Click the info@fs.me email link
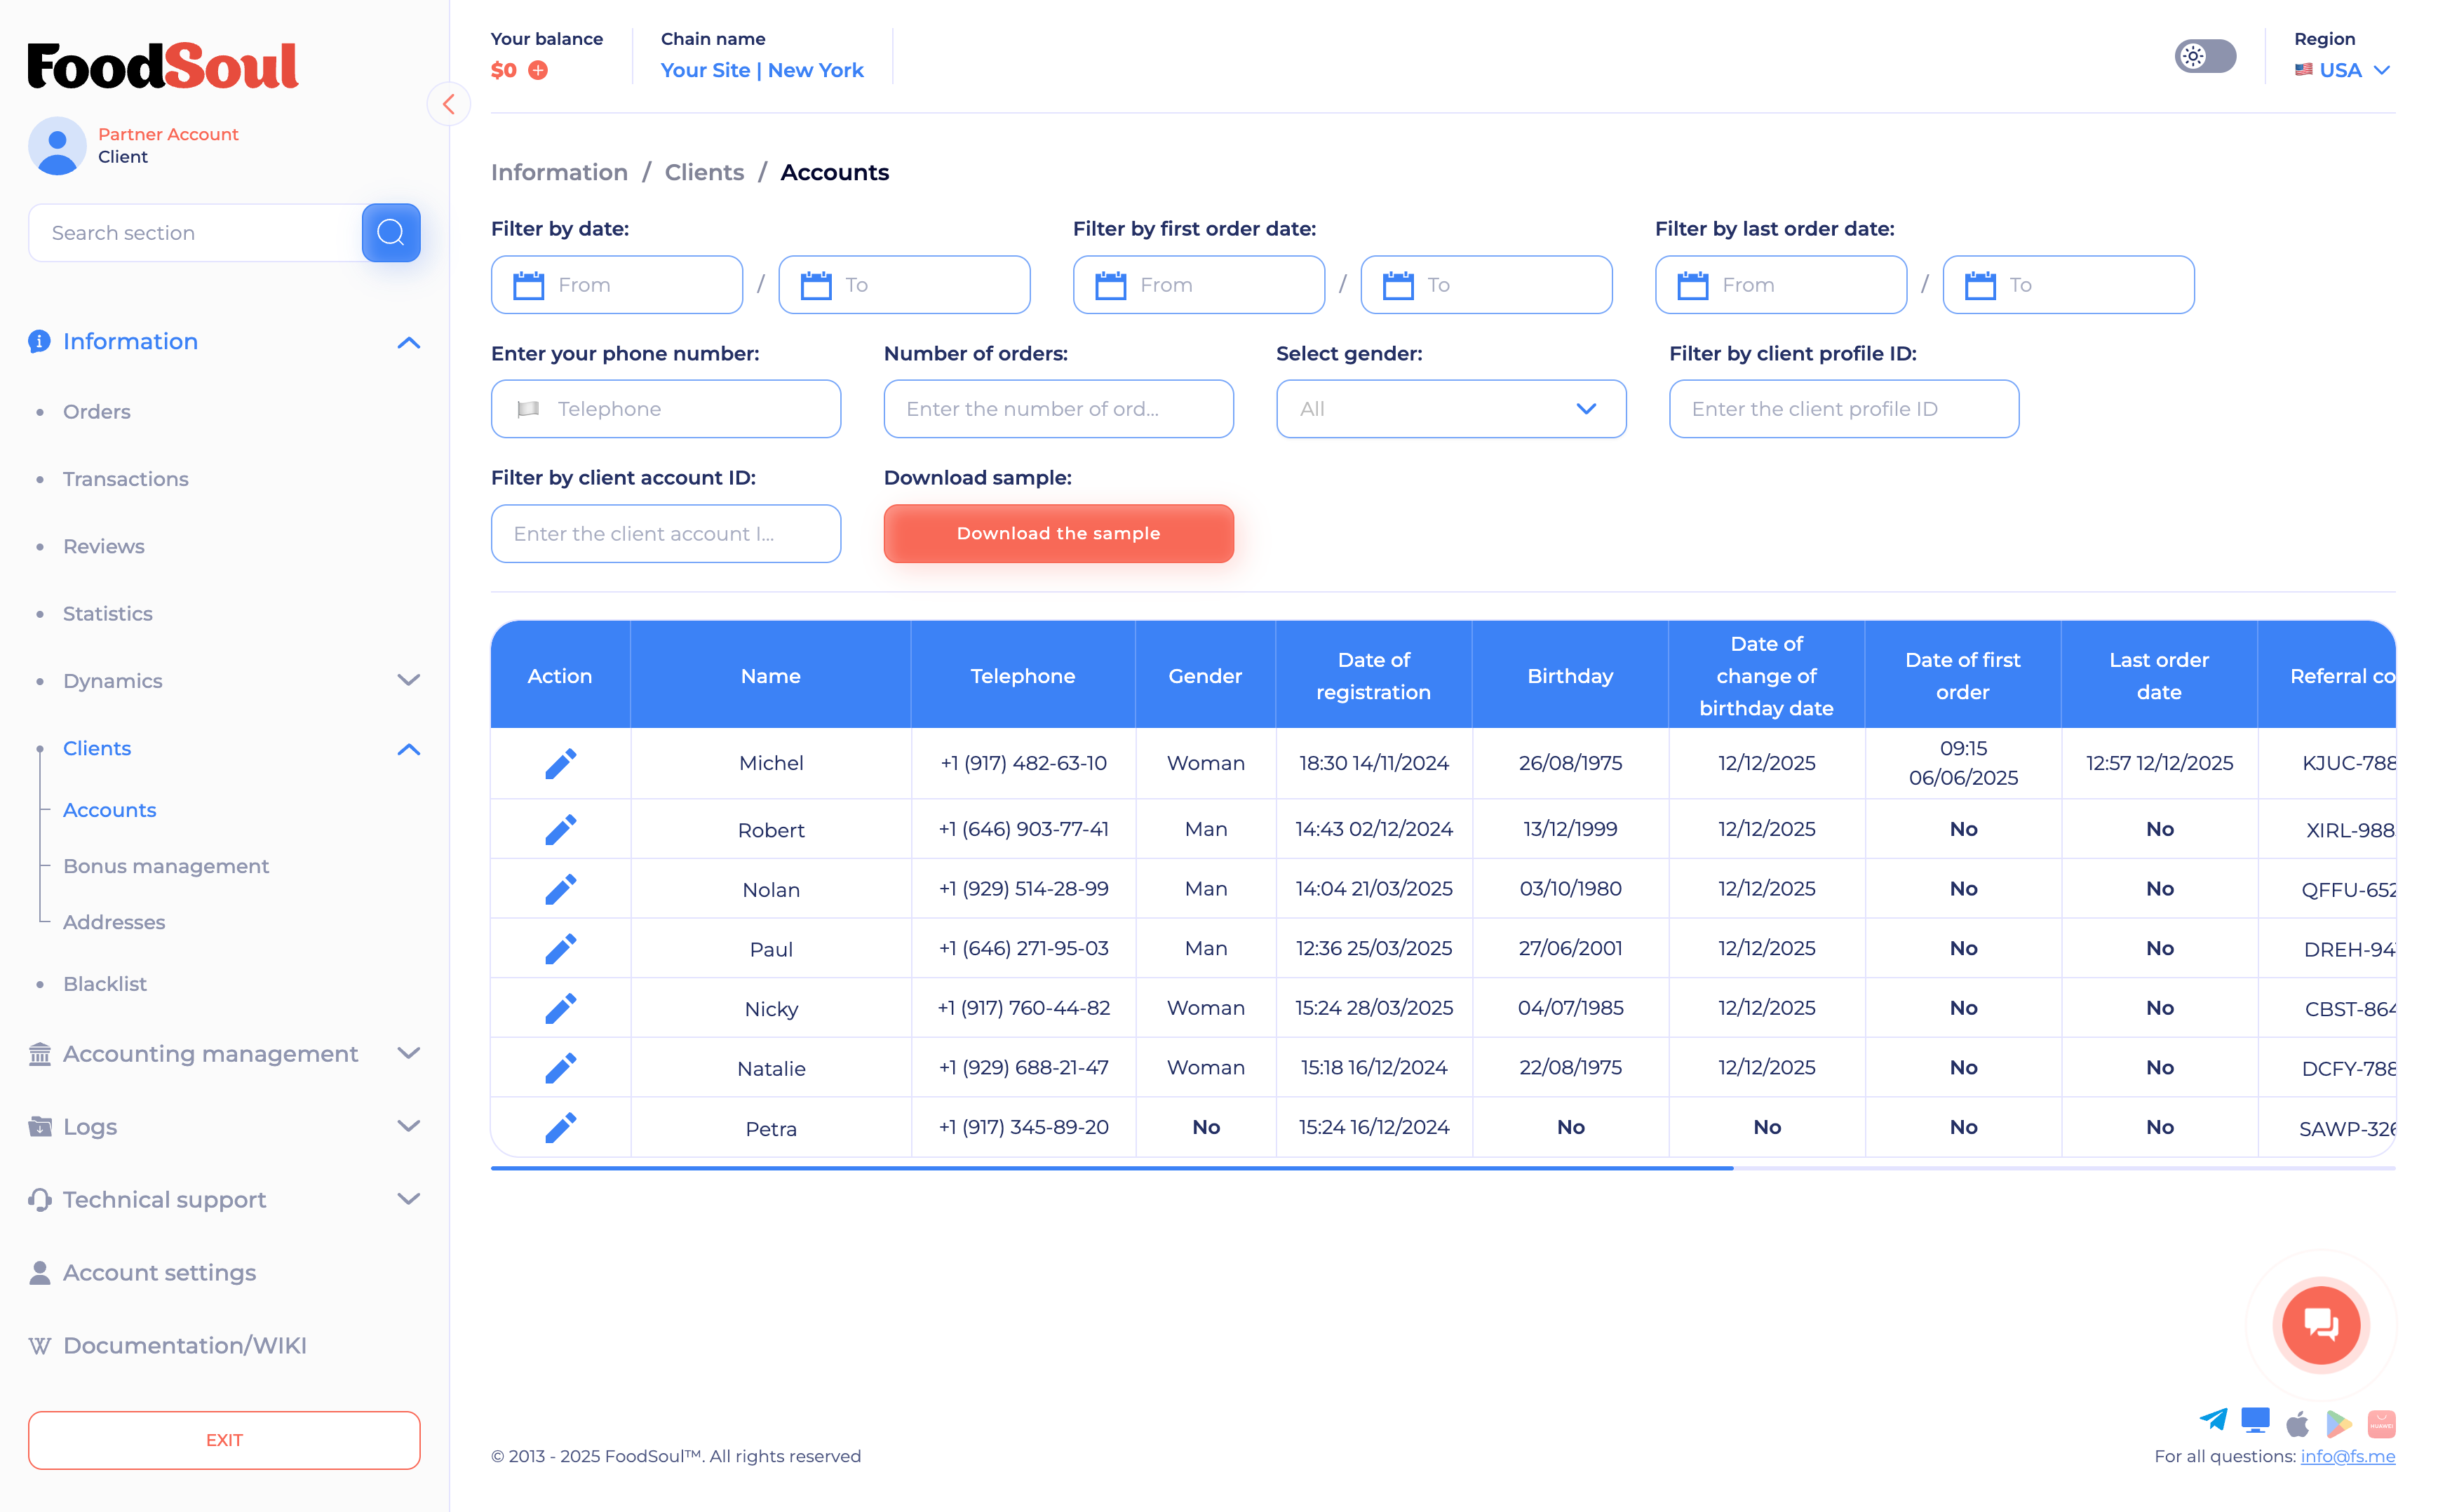This screenshot has width=2438, height=1512. coord(2347,1457)
